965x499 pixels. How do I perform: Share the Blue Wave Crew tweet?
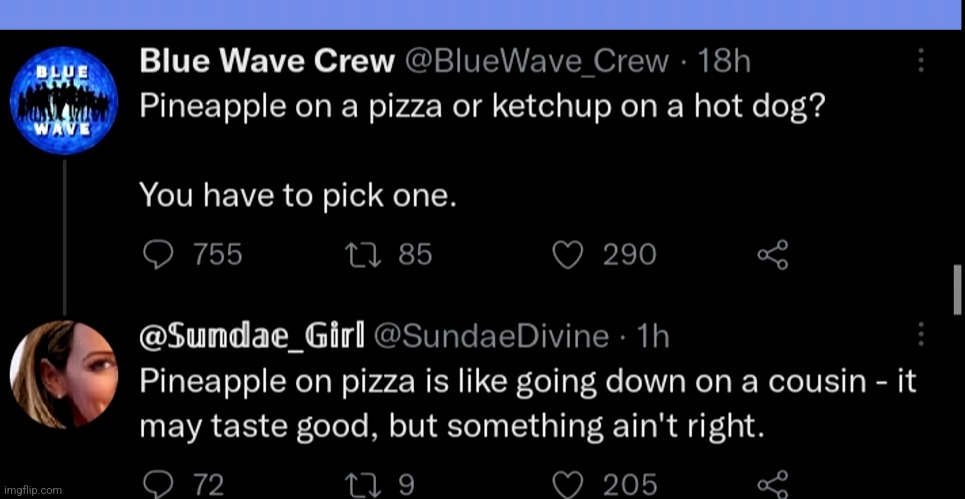(772, 255)
